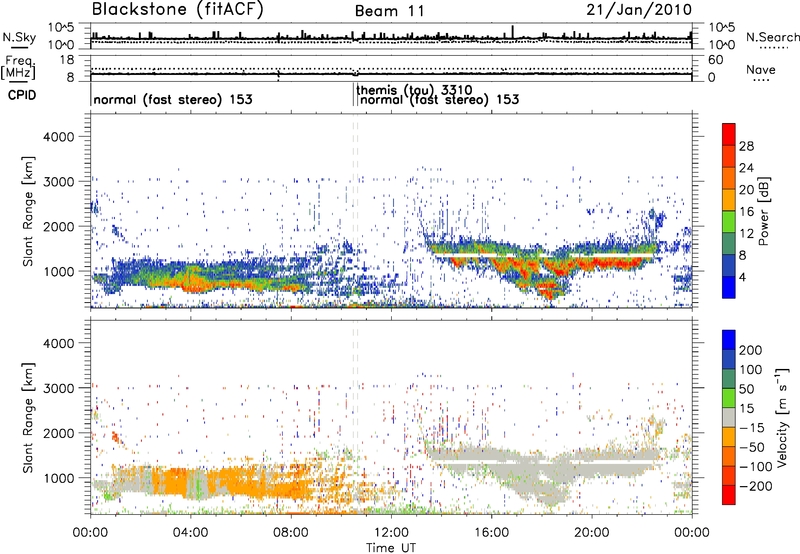This screenshot has height=554, width=800.
Task: Click the "N.Sky" legend label
Action: point(19,37)
